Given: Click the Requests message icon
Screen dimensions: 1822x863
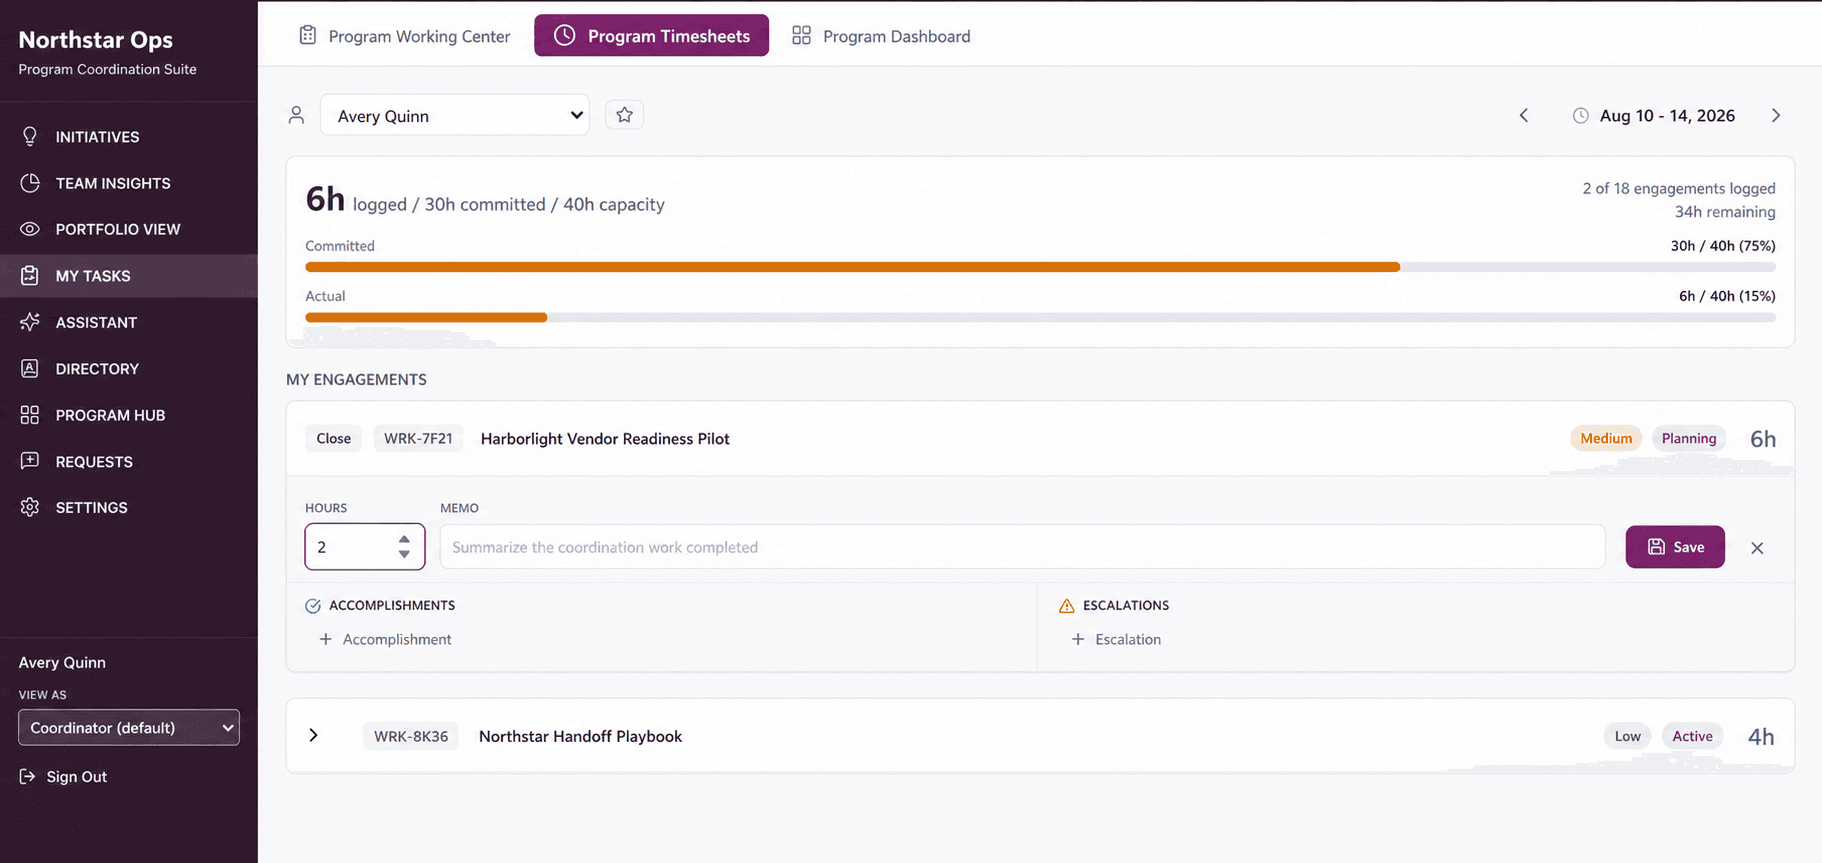Looking at the screenshot, I should click(x=30, y=461).
